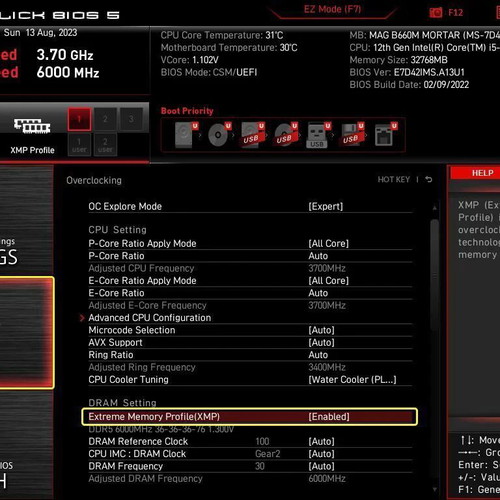Open E-Core Ratio Apply Mode [All Core]
500x500 pixels.
pos(250,281)
